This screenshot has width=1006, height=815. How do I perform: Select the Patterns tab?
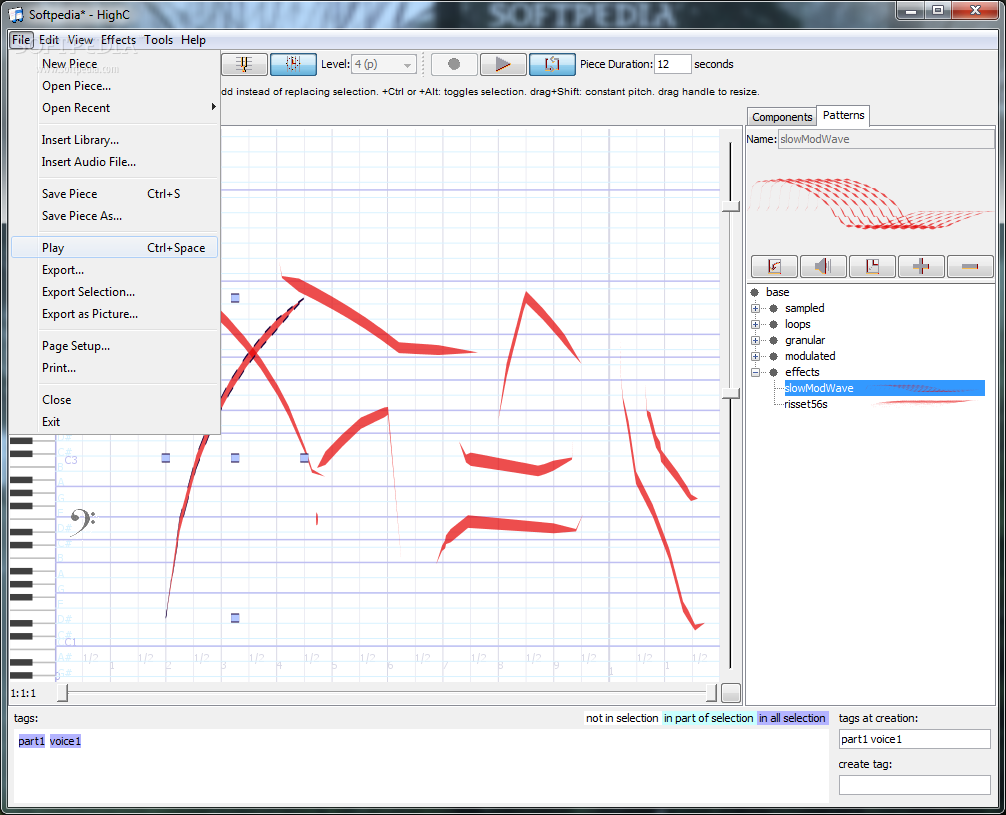point(843,116)
